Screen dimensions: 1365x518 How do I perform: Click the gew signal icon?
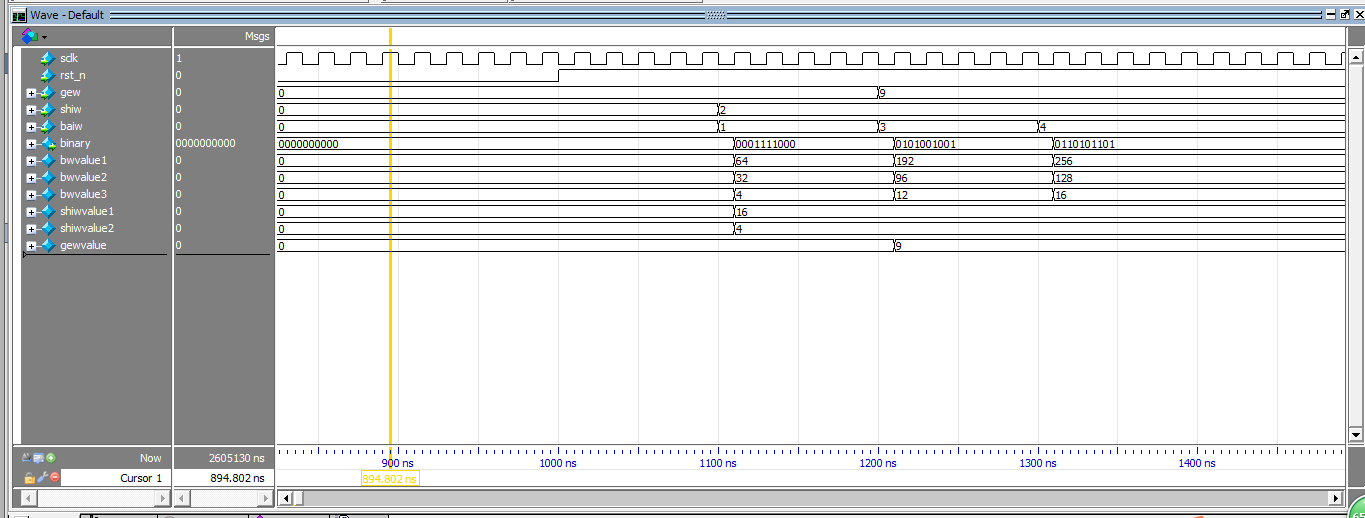click(48, 93)
